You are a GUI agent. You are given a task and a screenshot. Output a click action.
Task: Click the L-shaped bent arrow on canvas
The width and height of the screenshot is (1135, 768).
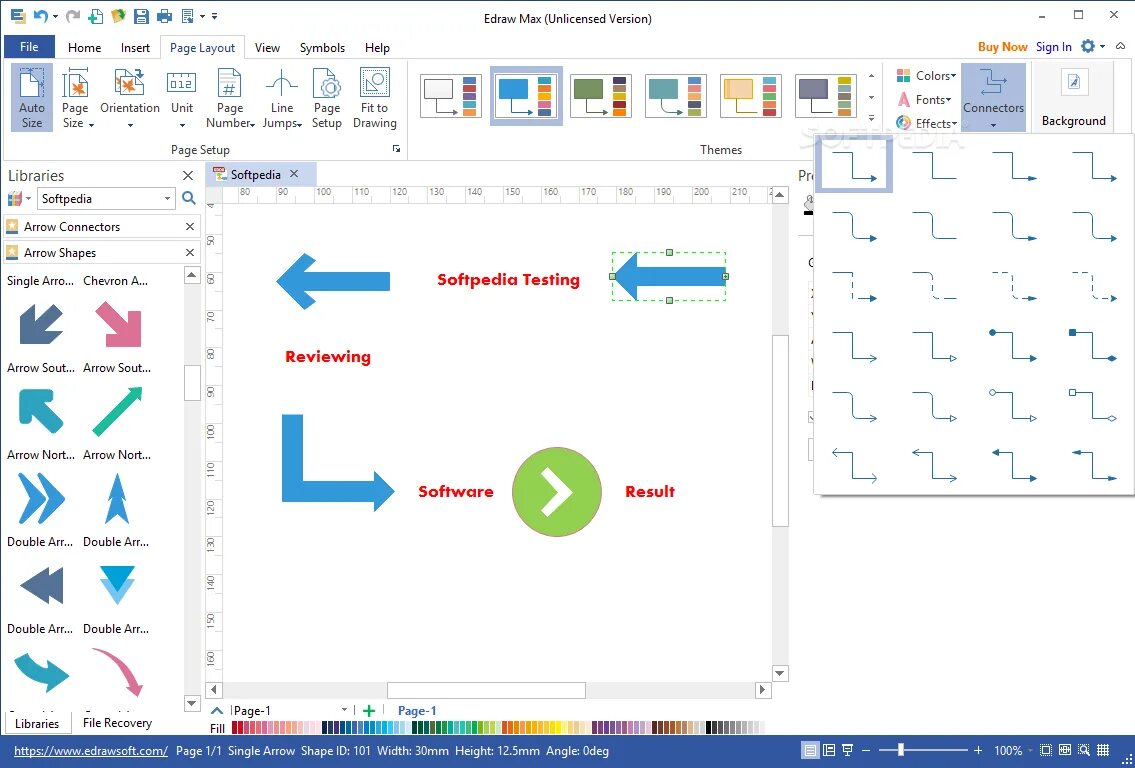click(337, 463)
